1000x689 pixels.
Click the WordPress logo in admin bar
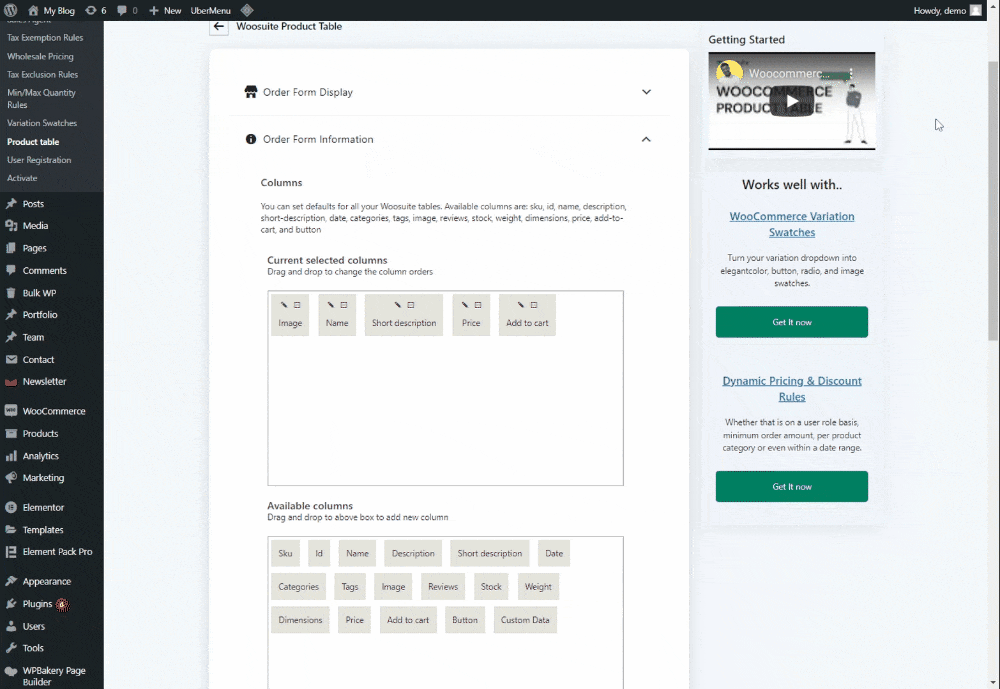(11, 10)
